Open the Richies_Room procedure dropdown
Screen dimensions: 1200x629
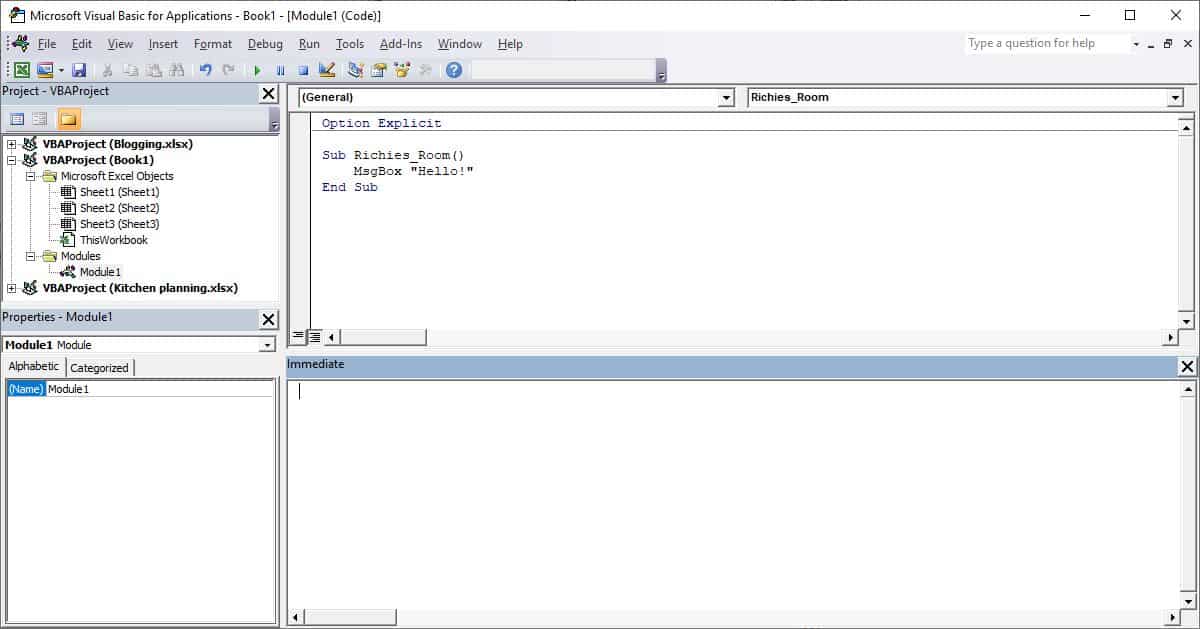click(1175, 98)
